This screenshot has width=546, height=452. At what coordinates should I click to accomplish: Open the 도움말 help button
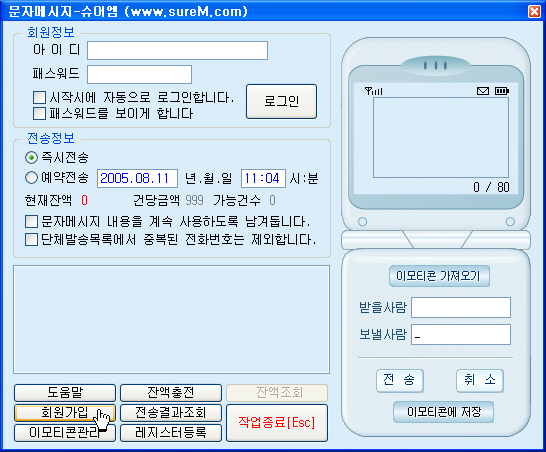coord(65,393)
